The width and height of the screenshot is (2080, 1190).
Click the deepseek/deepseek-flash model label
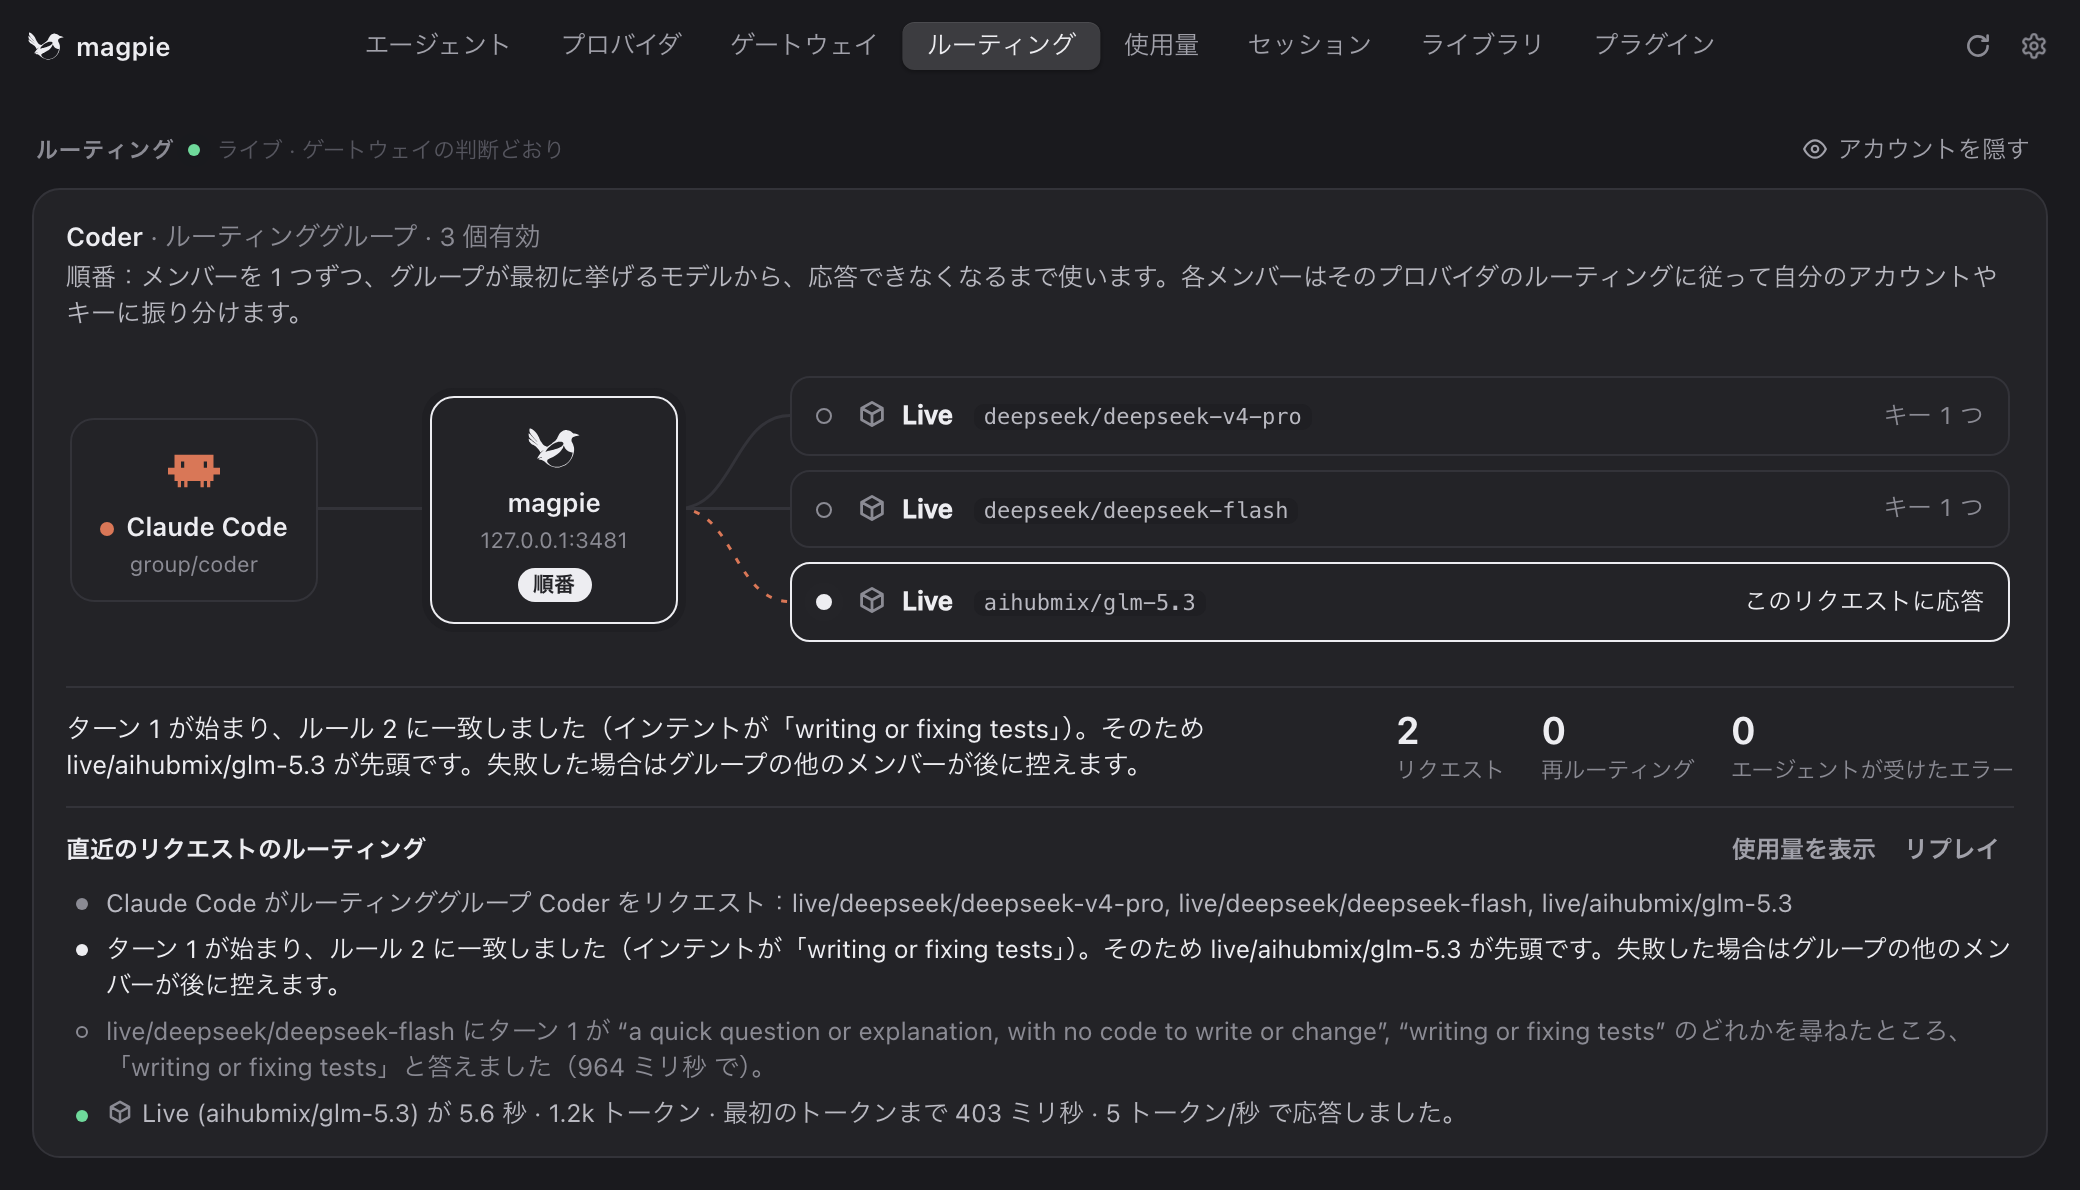tap(1135, 511)
